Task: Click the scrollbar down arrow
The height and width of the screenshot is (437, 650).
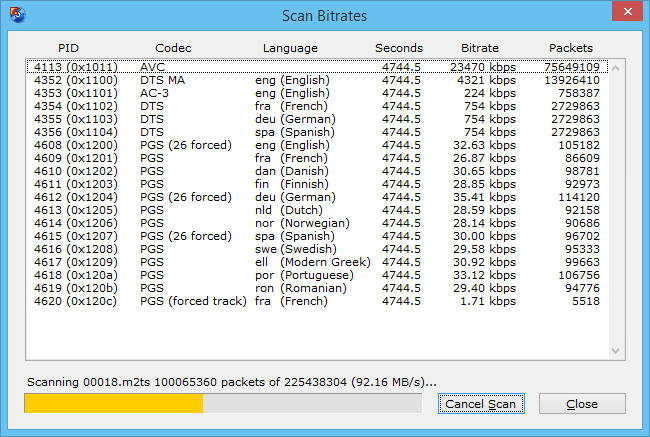Action: pyautogui.click(x=616, y=351)
